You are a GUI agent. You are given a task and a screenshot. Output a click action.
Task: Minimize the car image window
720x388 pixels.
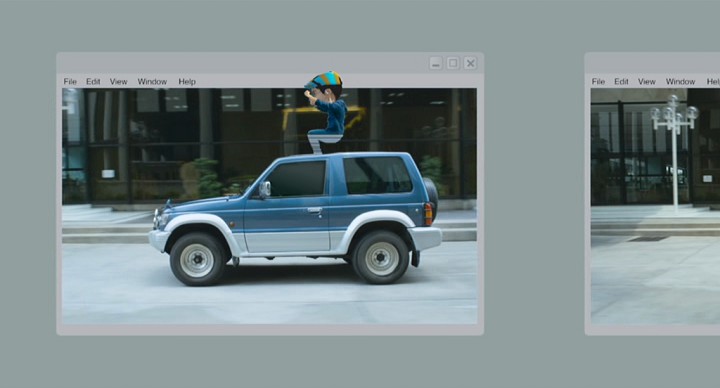pos(436,63)
